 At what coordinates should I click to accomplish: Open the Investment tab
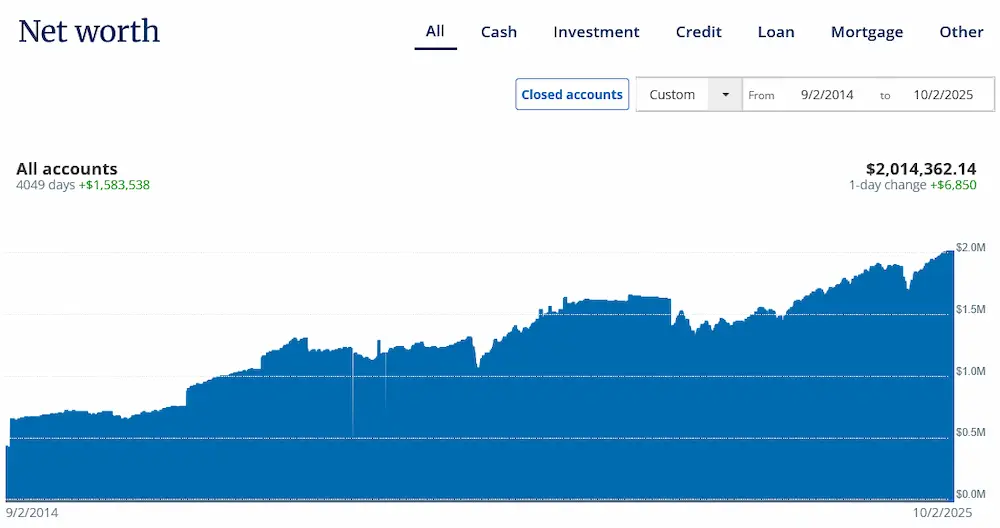596,32
